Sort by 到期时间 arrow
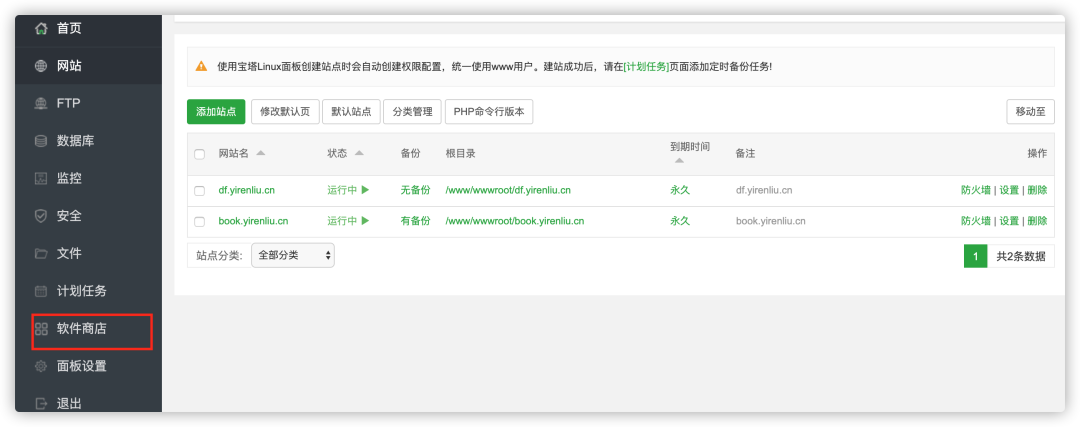 point(679,160)
